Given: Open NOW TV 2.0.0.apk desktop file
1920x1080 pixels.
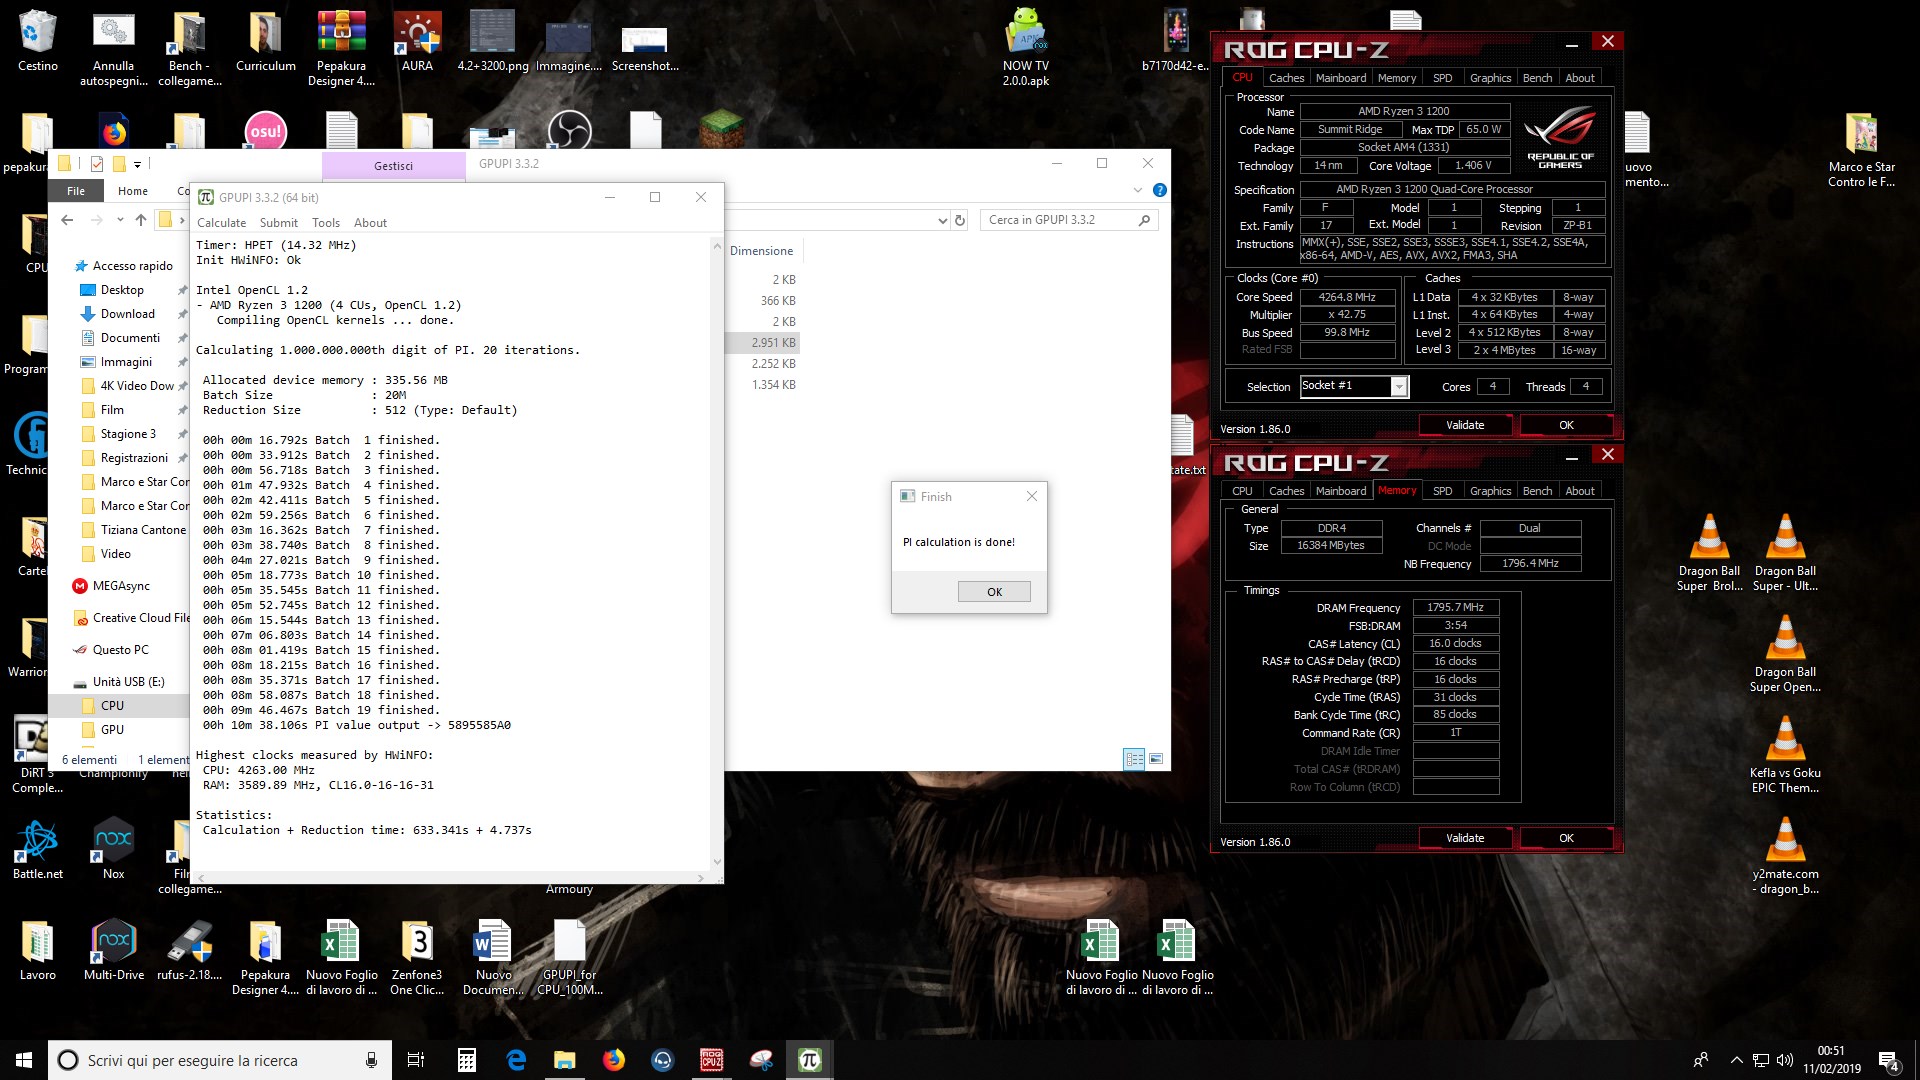Looking at the screenshot, I should (1026, 48).
